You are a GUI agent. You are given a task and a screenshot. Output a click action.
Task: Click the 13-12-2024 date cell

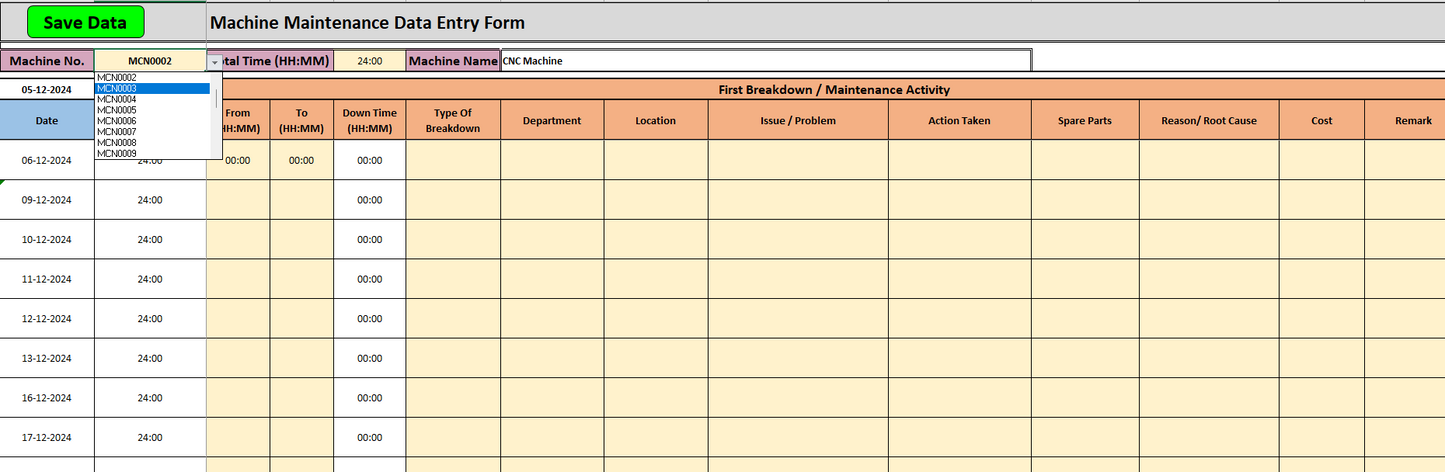coord(47,358)
